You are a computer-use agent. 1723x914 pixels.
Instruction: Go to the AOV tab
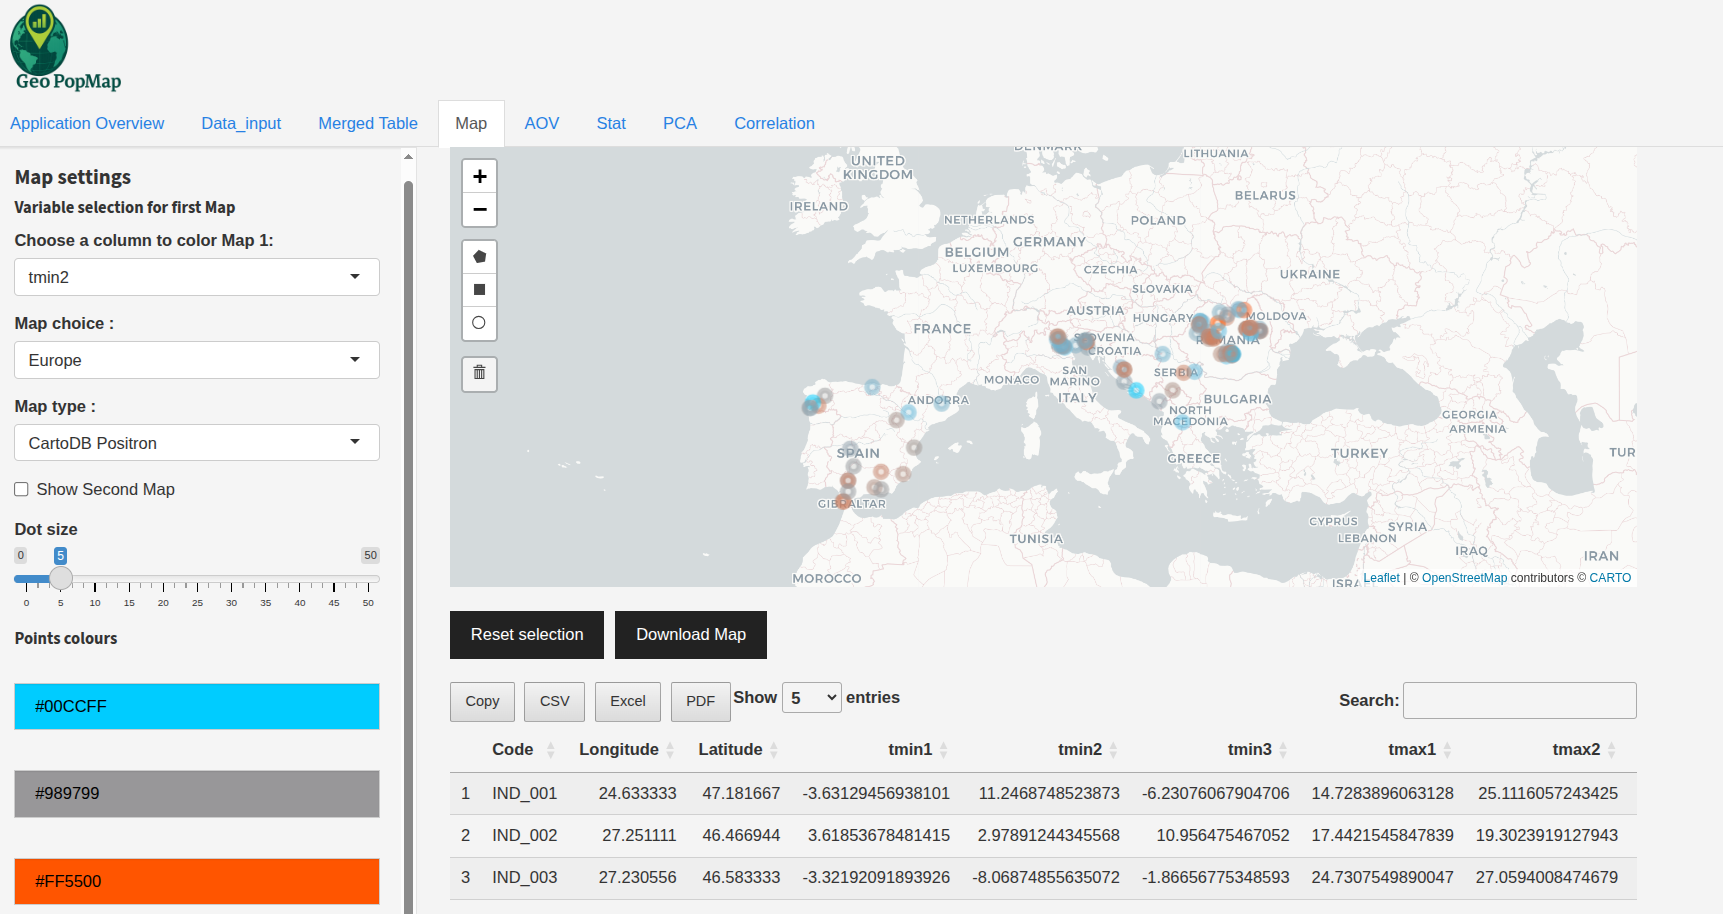click(x=542, y=123)
